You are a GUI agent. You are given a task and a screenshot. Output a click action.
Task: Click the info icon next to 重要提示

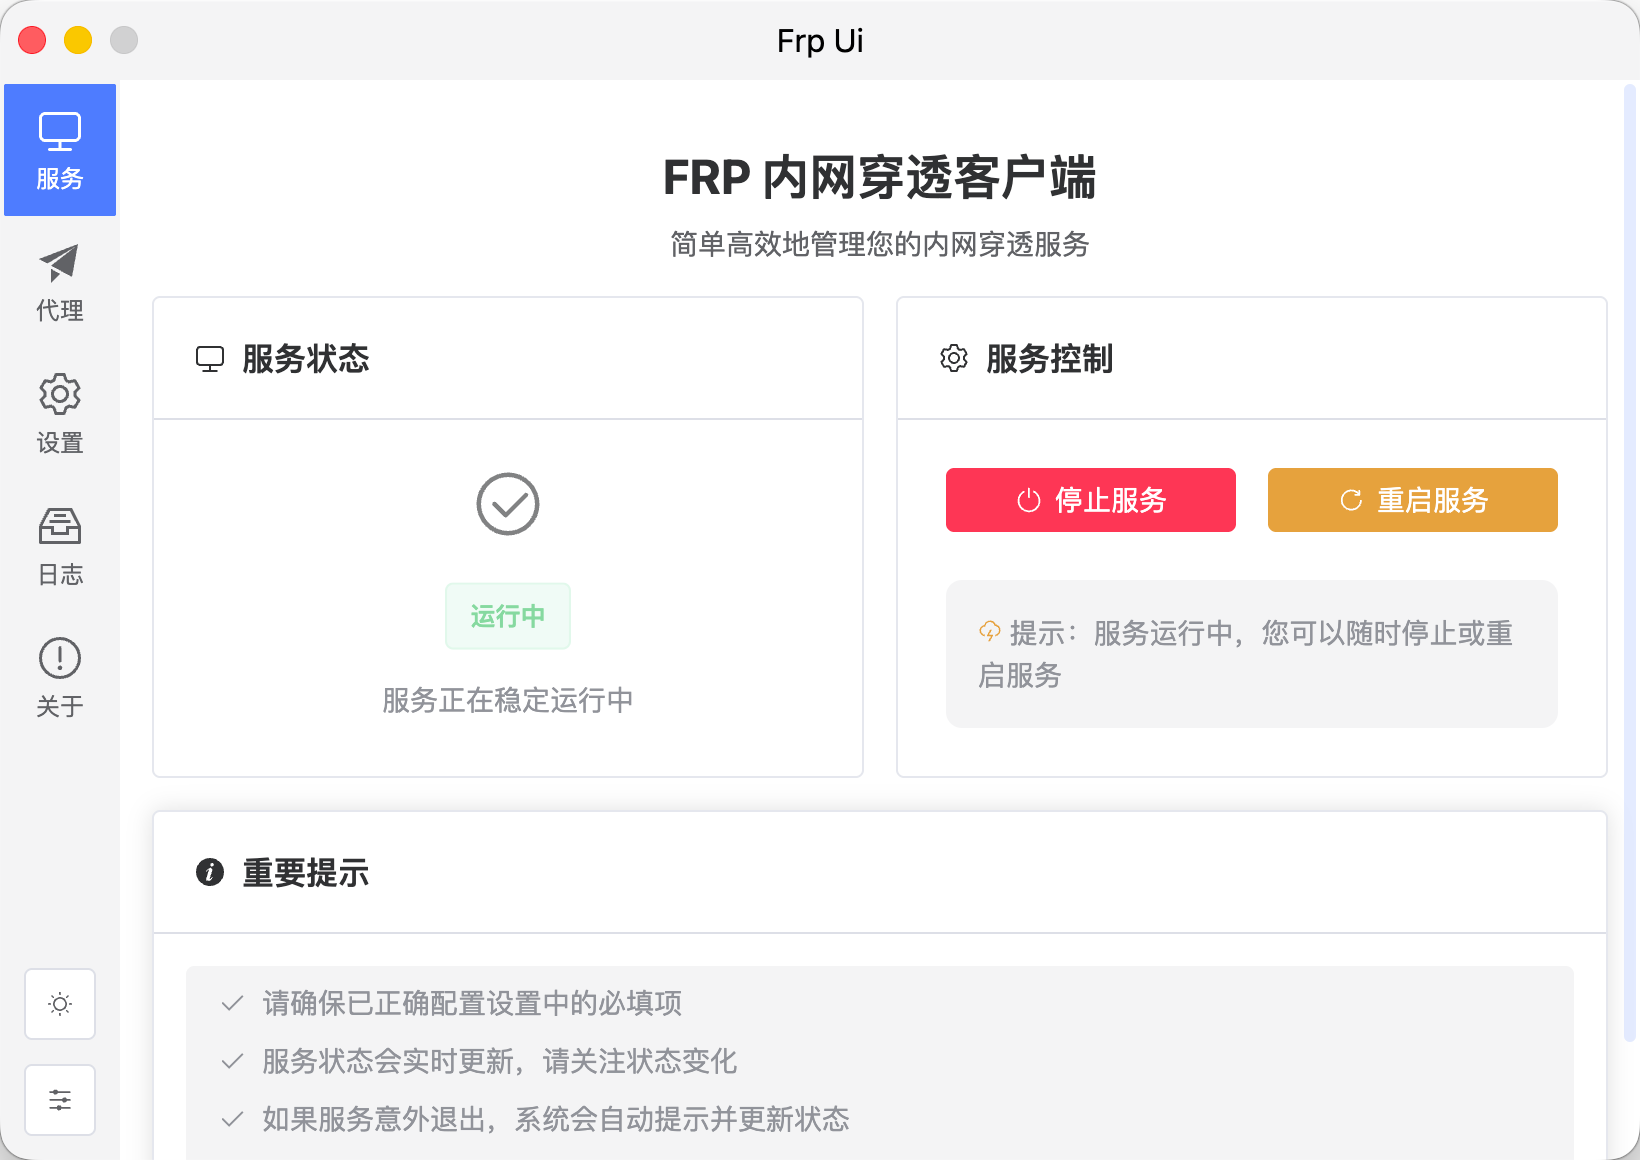click(210, 872)
